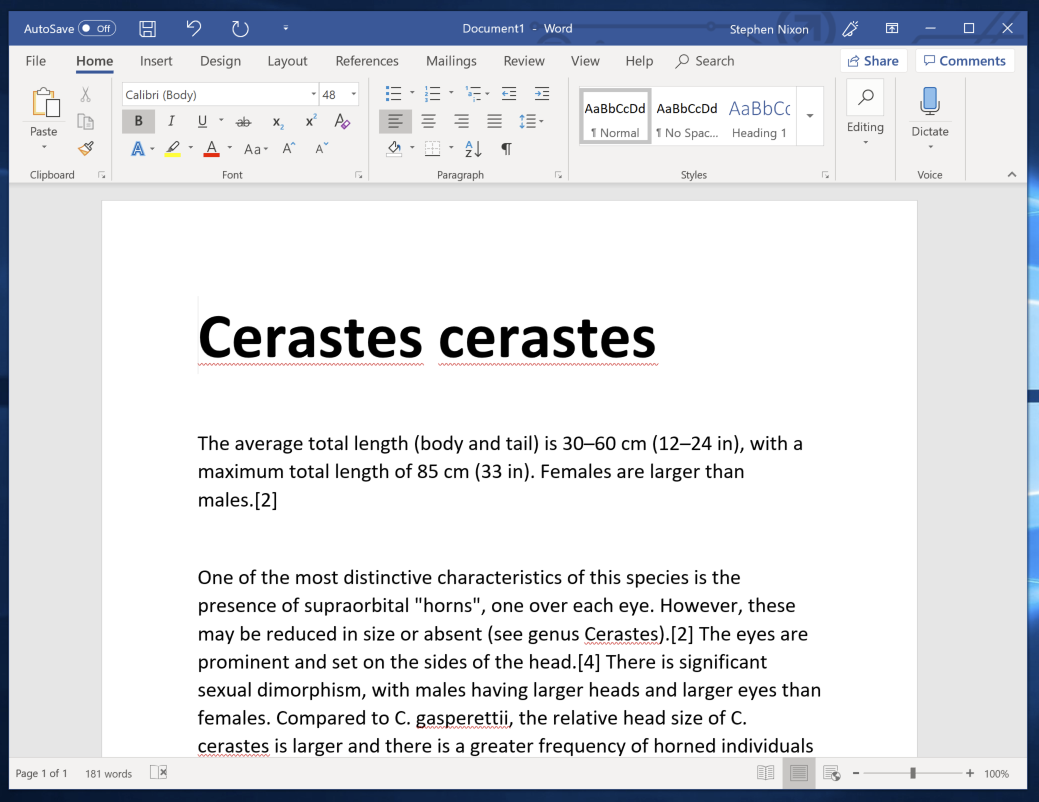This screenshot has width=1039, height=802.
Task: Align text right
Action: pyautogui.click(x=461, y=121)
